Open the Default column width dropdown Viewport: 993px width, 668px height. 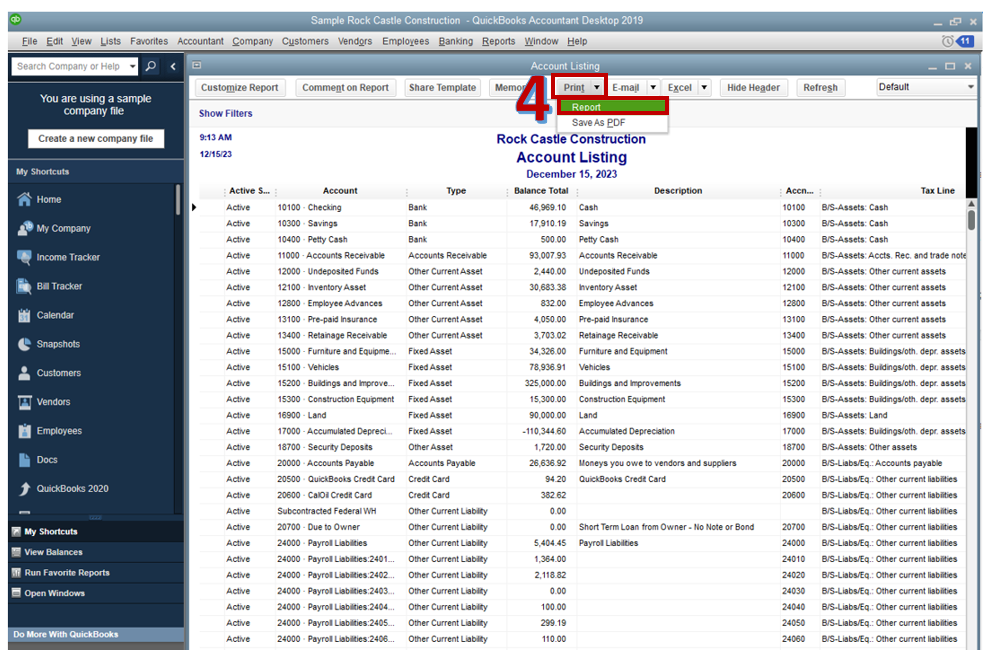click(x=925, y=87)
